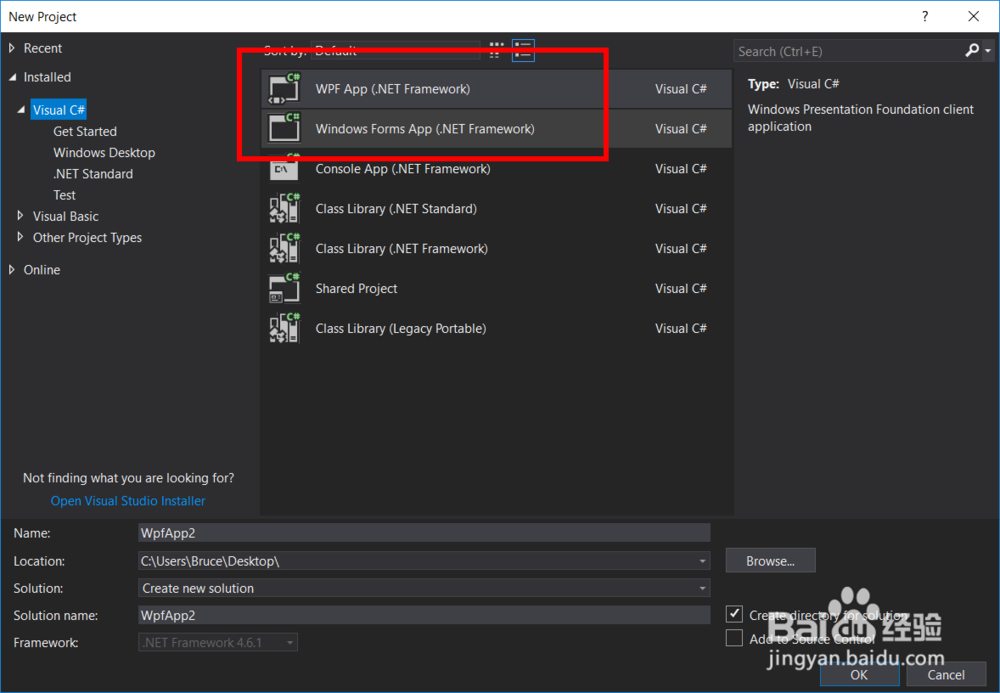
Task: Expand the Visual Basic node
Action: coord(20,215)
